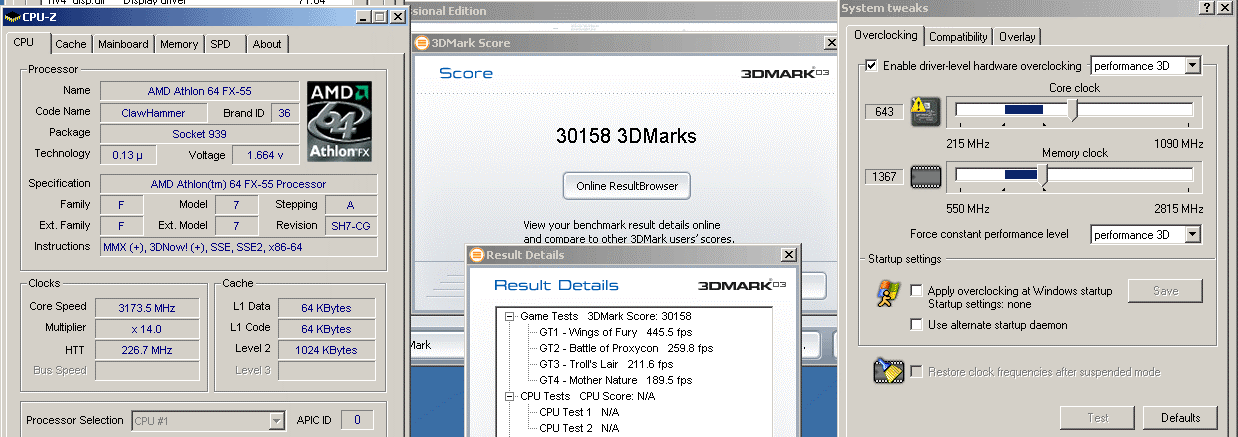The height and width of the screenshot is (437, 1238).
Task: Select CPU Test 2 row
Action: coord(580,428)
